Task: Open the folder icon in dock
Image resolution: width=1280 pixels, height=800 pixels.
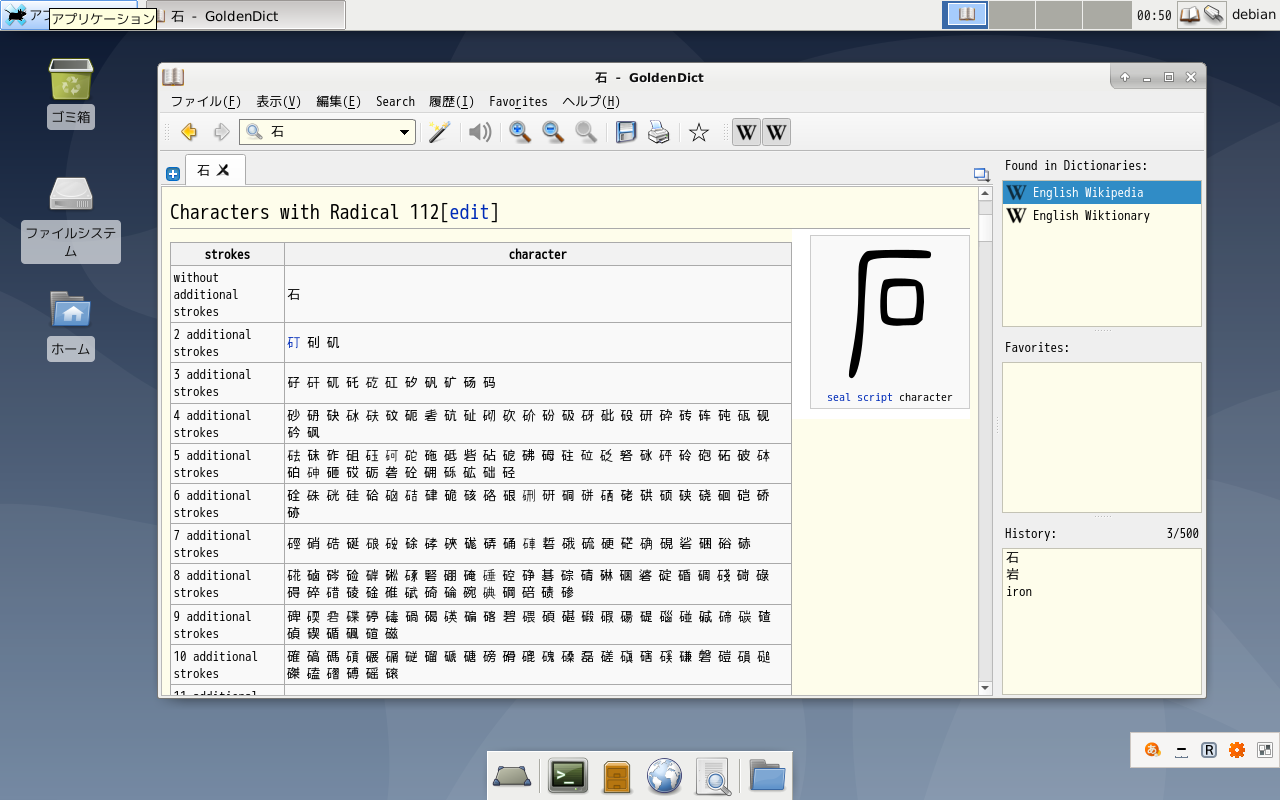Action: pos(767,776)
